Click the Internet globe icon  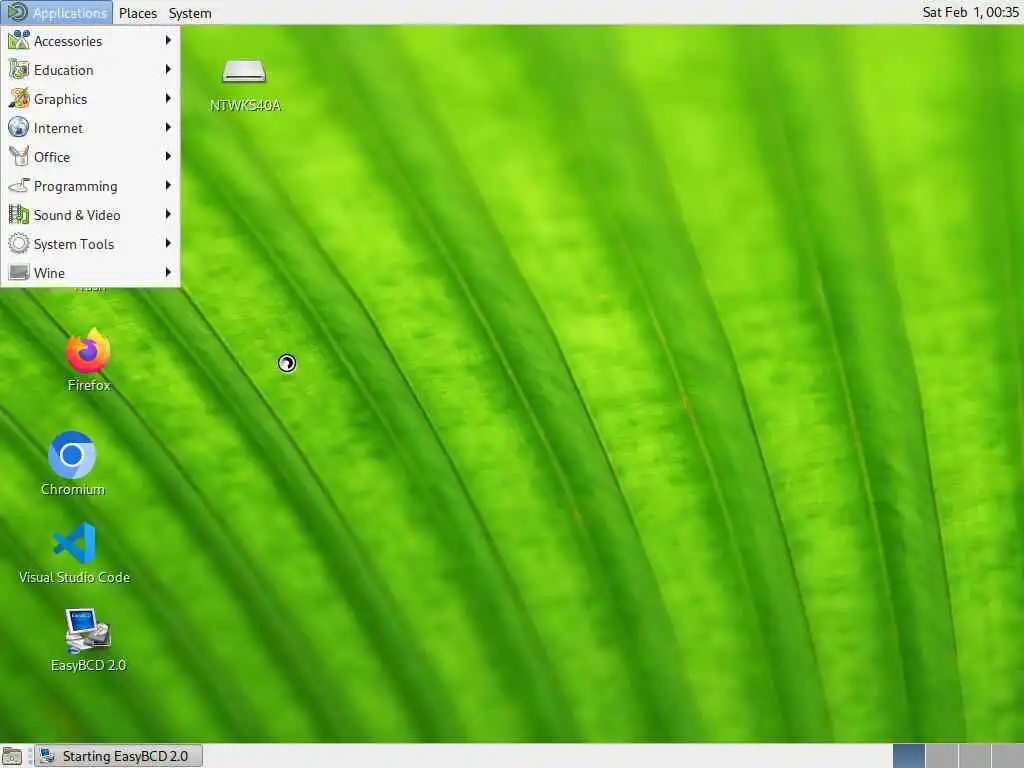click(18, 127)
